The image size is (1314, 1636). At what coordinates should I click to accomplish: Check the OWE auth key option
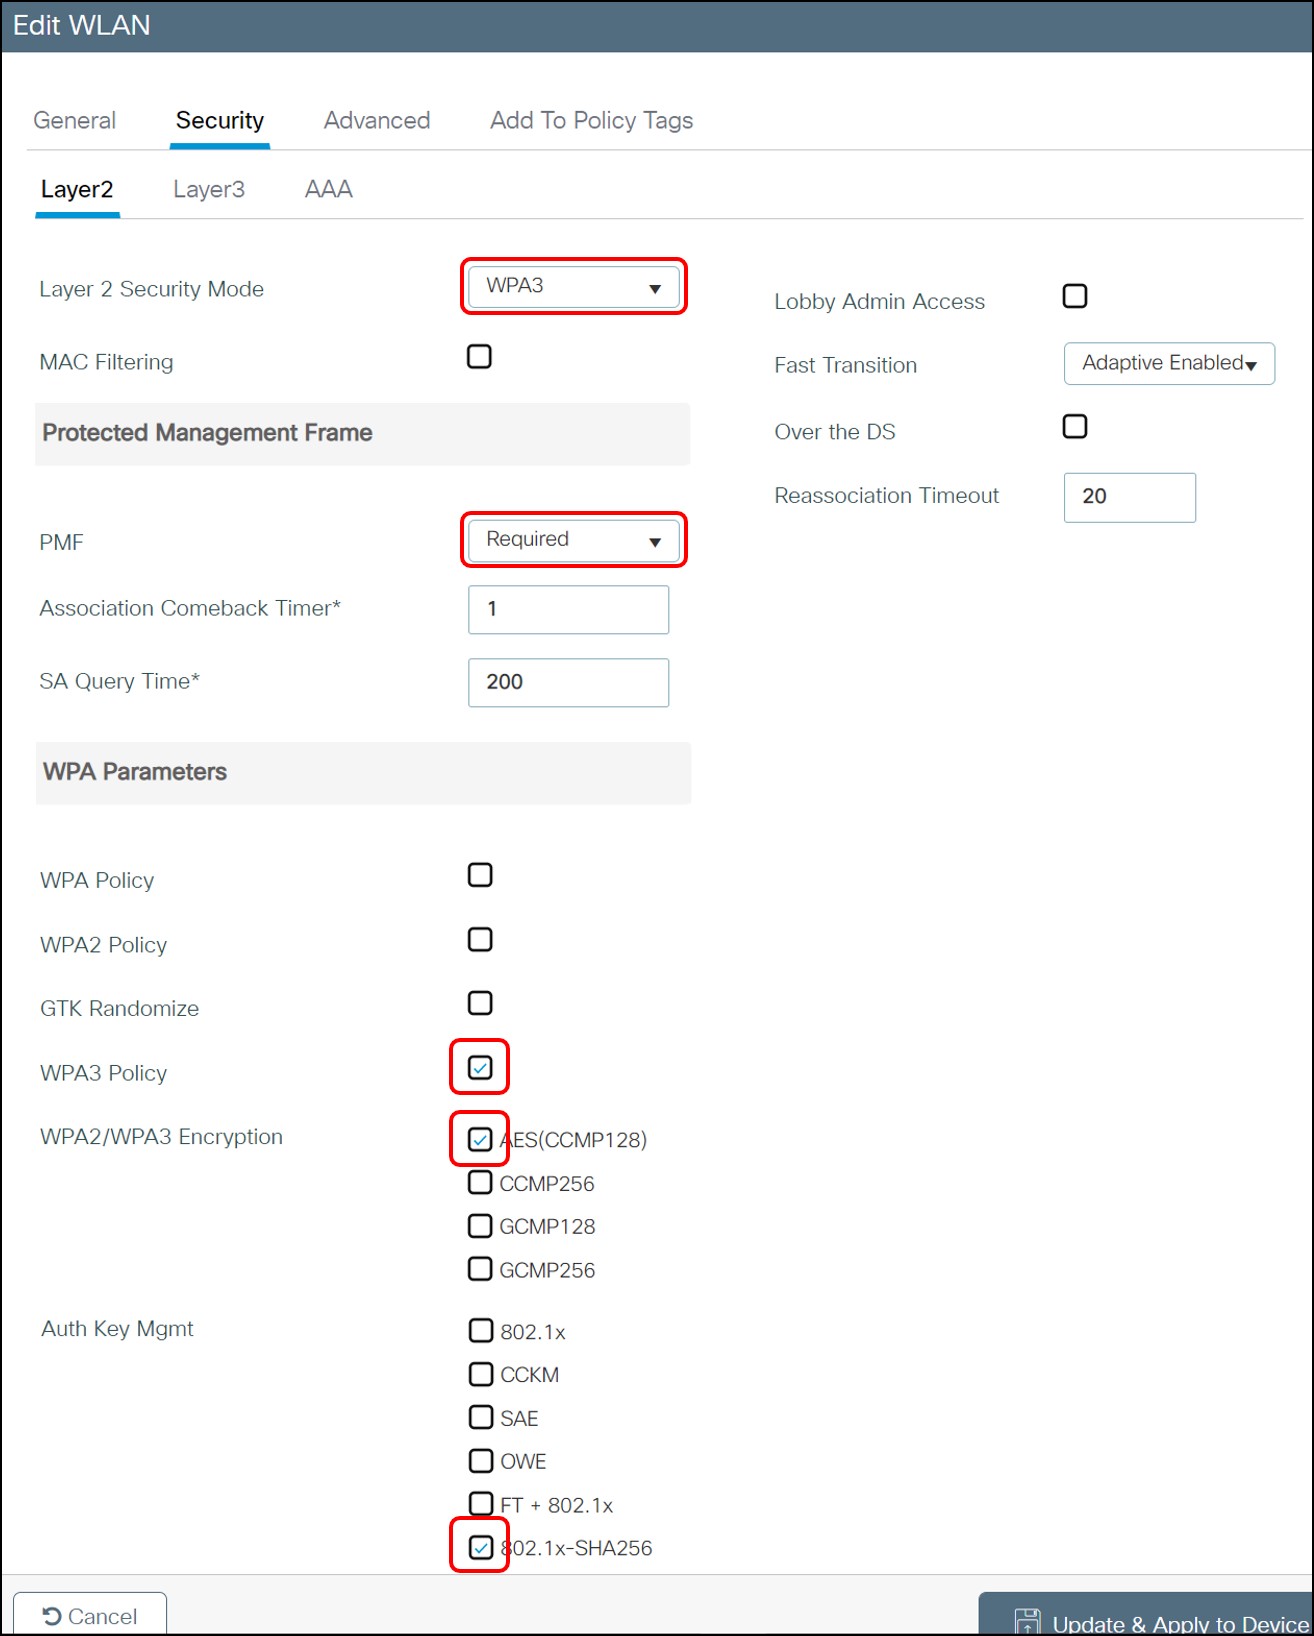tap(481, 1461)
